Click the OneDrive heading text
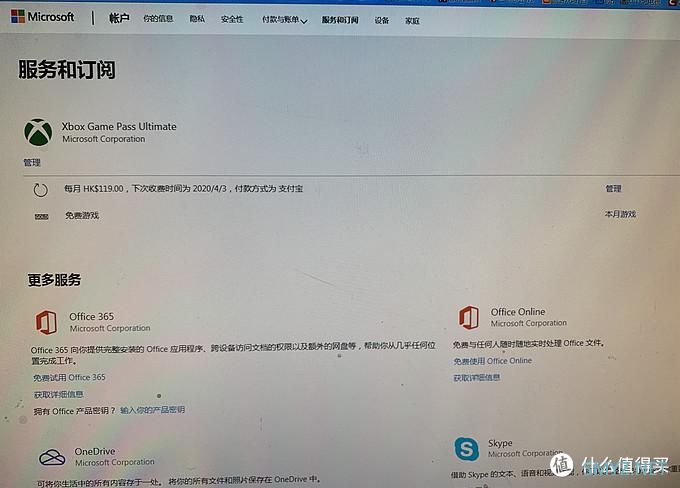The height and width of the screenshot is (488, 680). coord(95,452)
